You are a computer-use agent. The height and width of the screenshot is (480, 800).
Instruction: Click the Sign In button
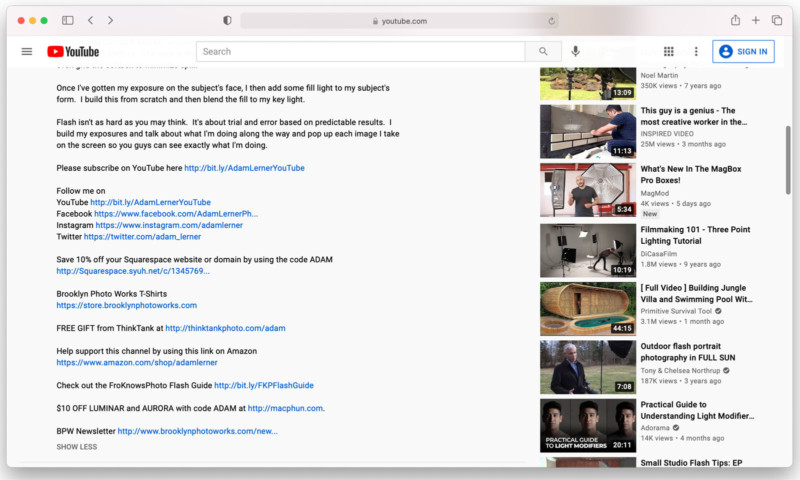[x=743, y=52]
